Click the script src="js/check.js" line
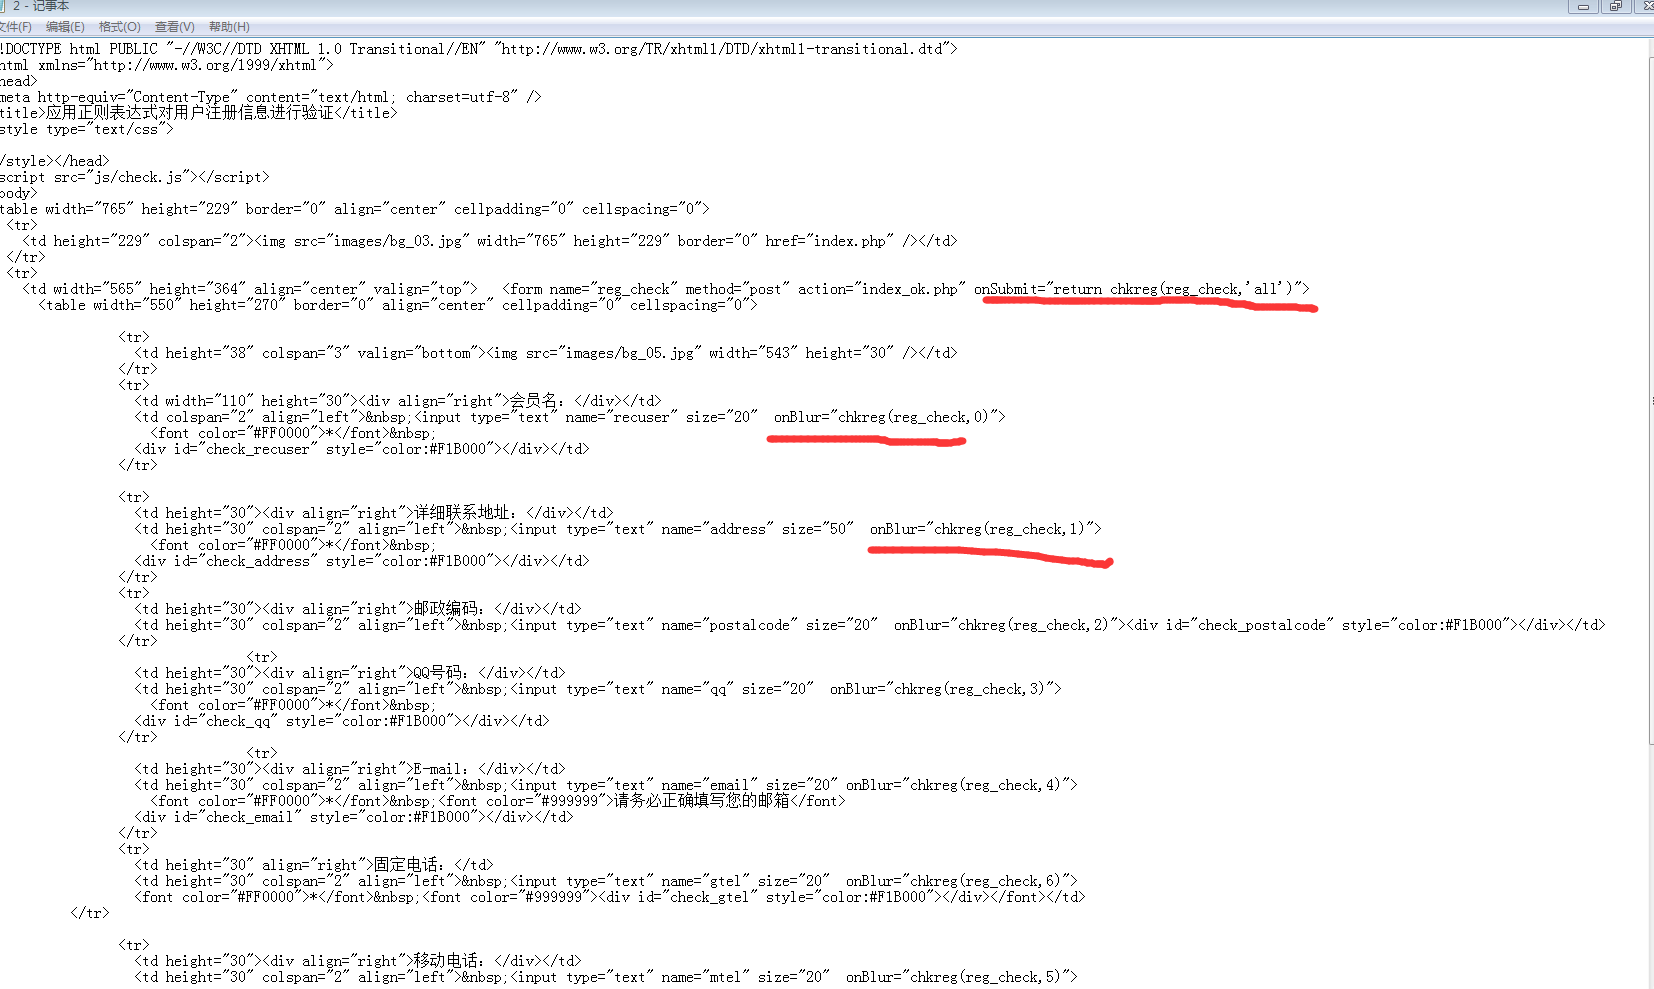Viewport: 1654px width, 989px height. click(x=134, y=177)
